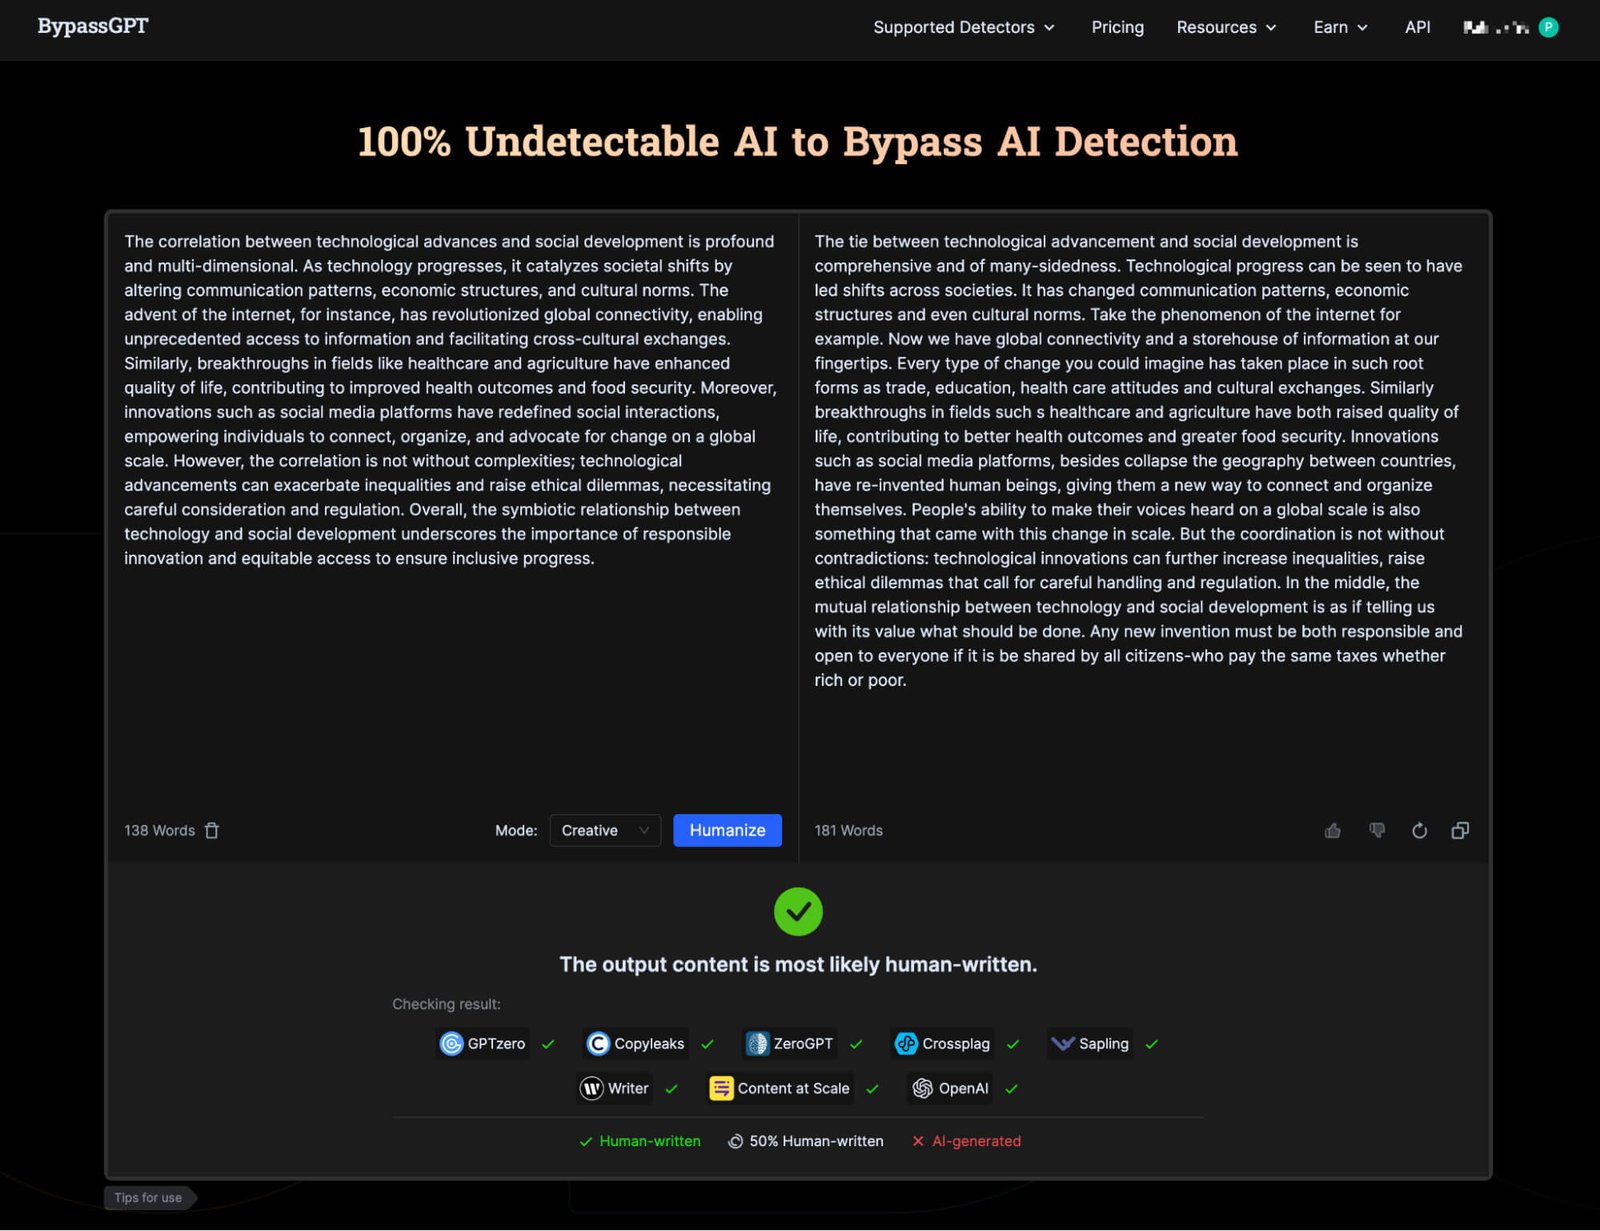Image resolution: width=1600 pixels, height=1231 pixels.
Task: Click the ZeroGPT detector icon
Action: click(758, 1043)
